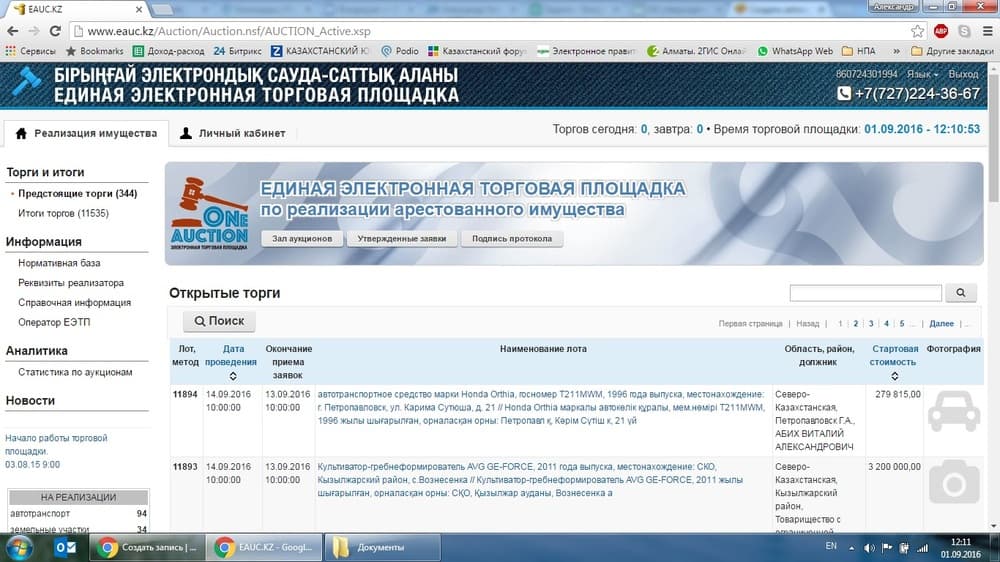Go to page 5 of results
Screen dimensions: 1000x562
point(902,323)
